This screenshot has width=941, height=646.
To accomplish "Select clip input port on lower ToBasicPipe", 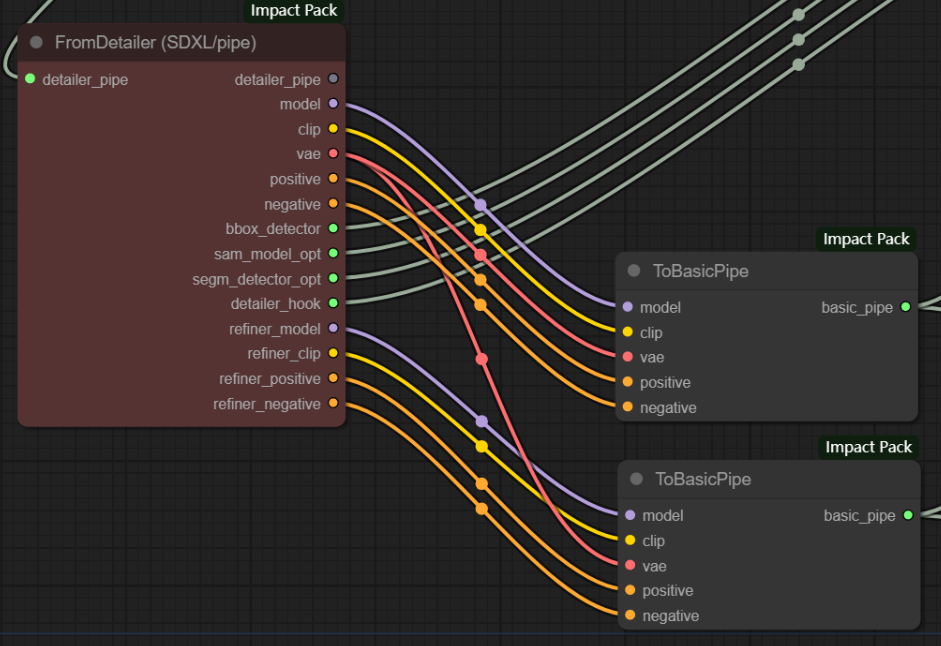I will coord(630,541).
